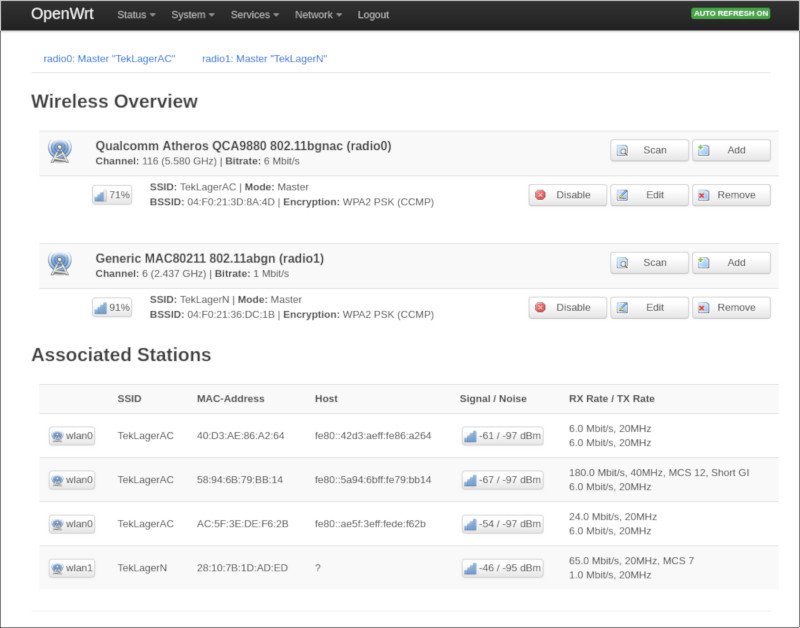Follow the radio0 Master TekLagerAC link
Image resolution: width=800 pixels, height=628 pixels.
point(107,59)
